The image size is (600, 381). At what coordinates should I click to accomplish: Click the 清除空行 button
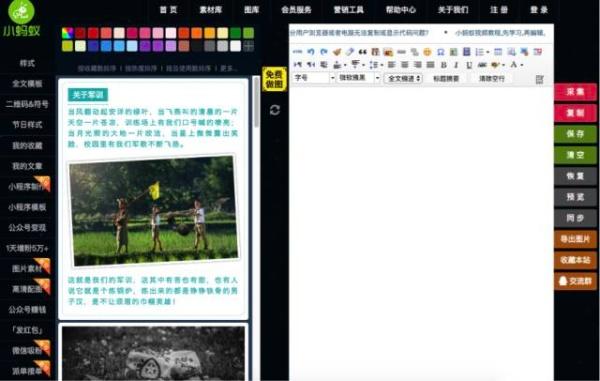(492, 78)
